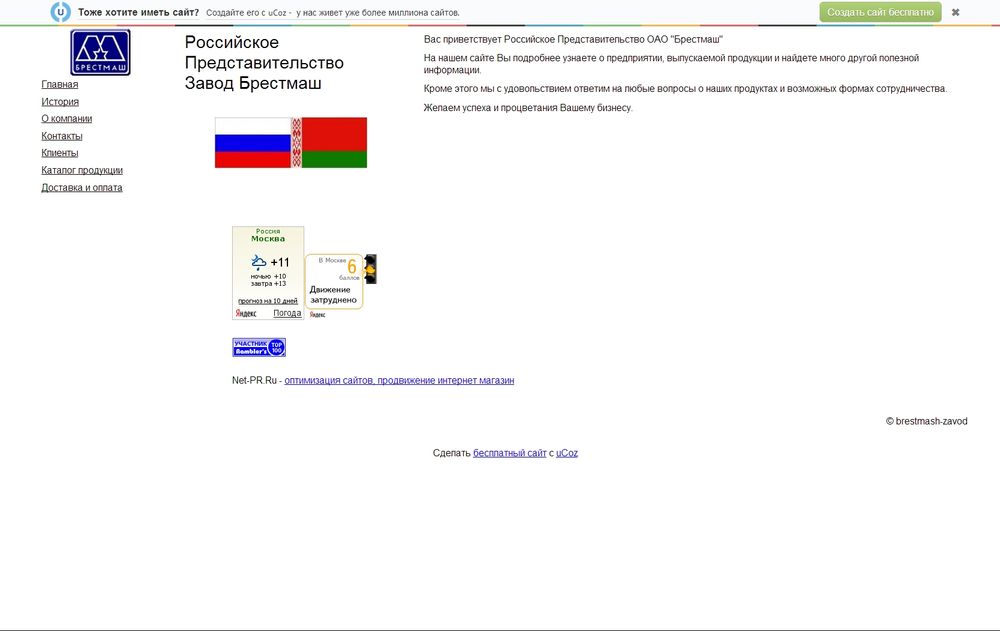
Task: Open the 'Главная' menu link
Action: (60, 84)
